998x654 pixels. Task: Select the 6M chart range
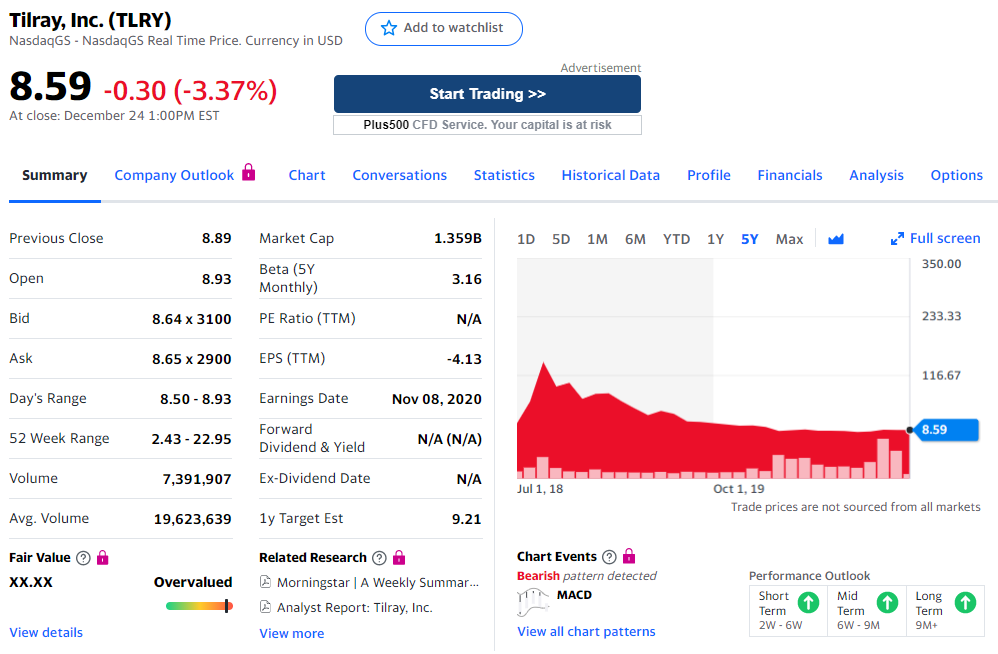coord(635,239)
